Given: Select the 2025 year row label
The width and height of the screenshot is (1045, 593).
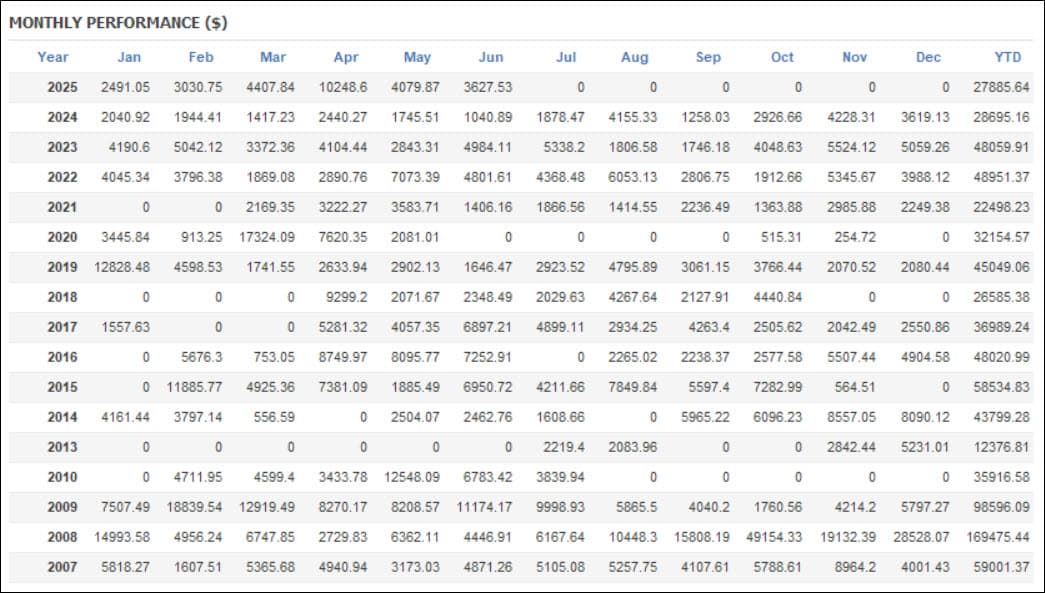Looking at the screenshot, I should pos(63,87).
